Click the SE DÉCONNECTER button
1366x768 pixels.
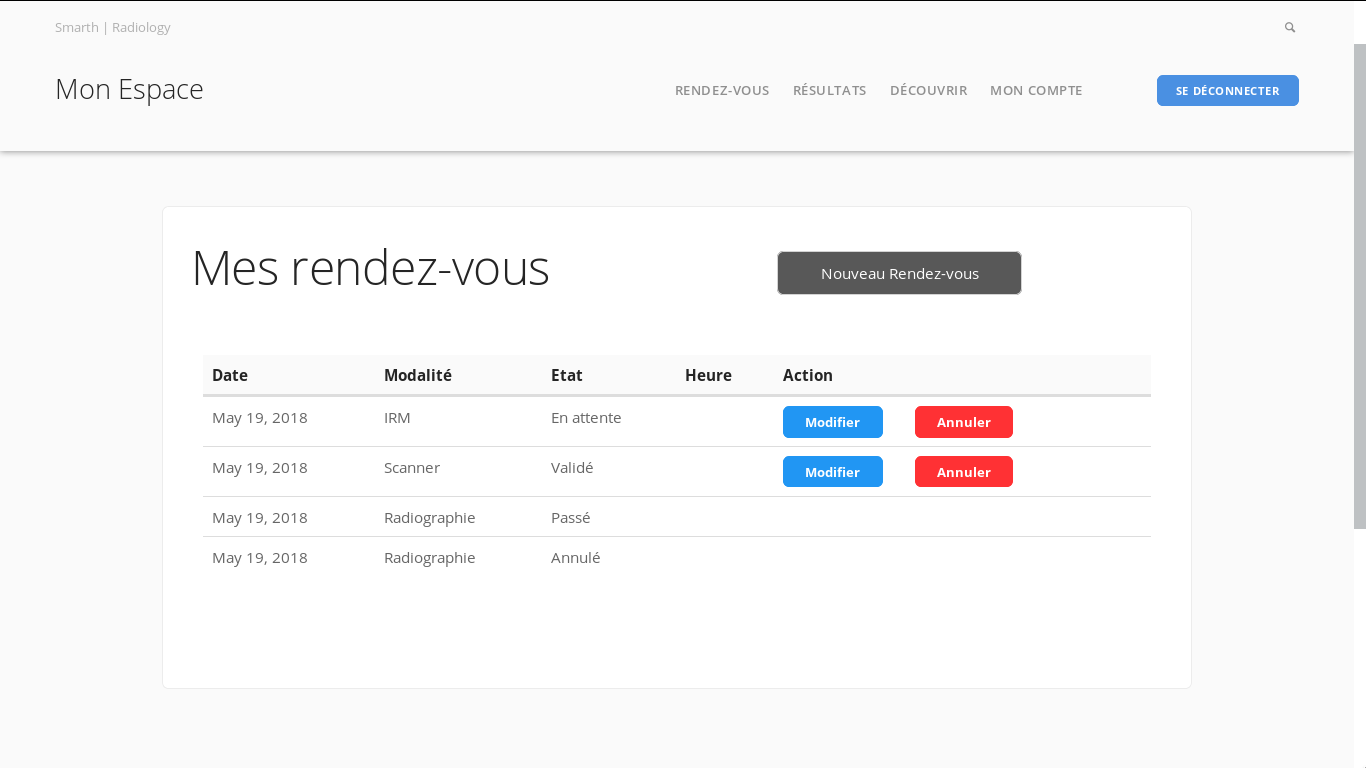[1228, 90]
